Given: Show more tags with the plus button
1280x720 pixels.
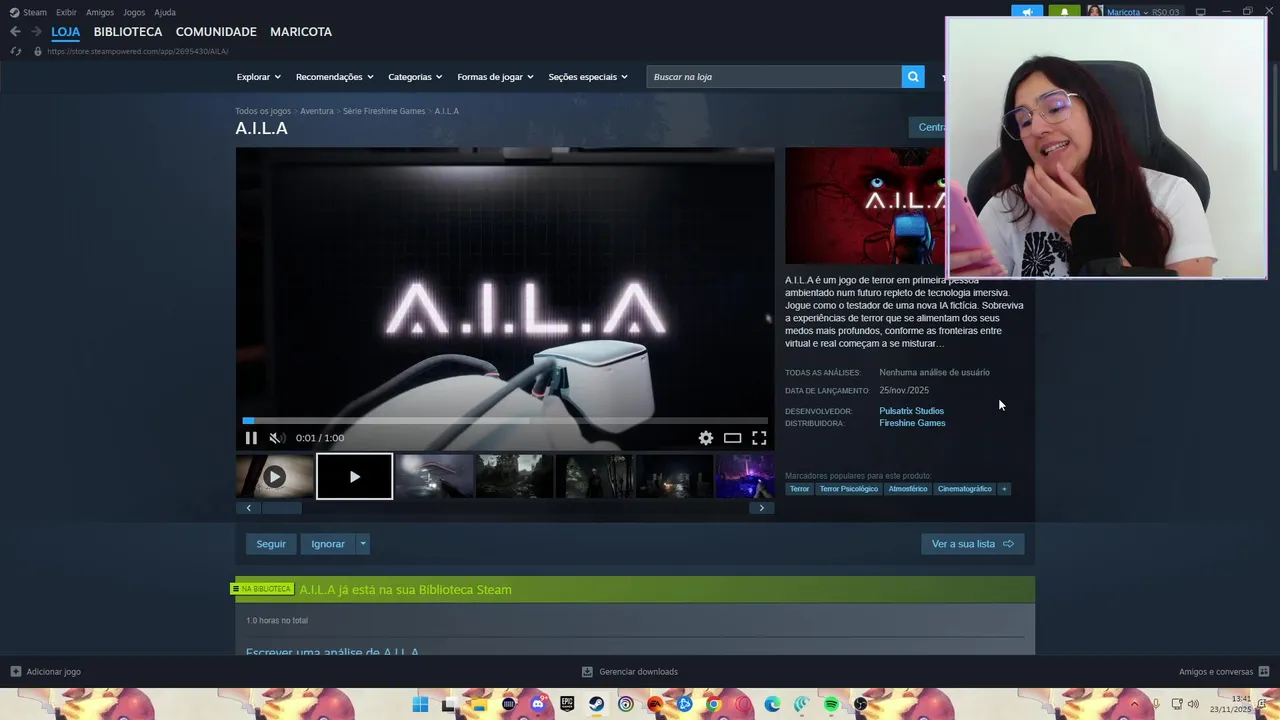Looking at the screenshot, I should pyautogui.click(x=1004, y=489).
